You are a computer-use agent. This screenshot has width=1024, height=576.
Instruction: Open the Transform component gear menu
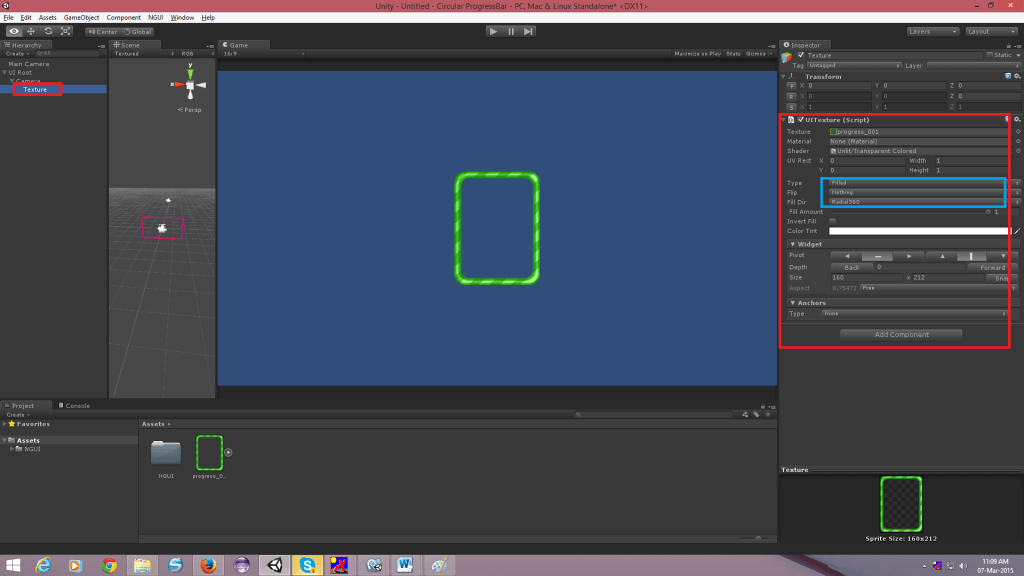point(1017,76)
